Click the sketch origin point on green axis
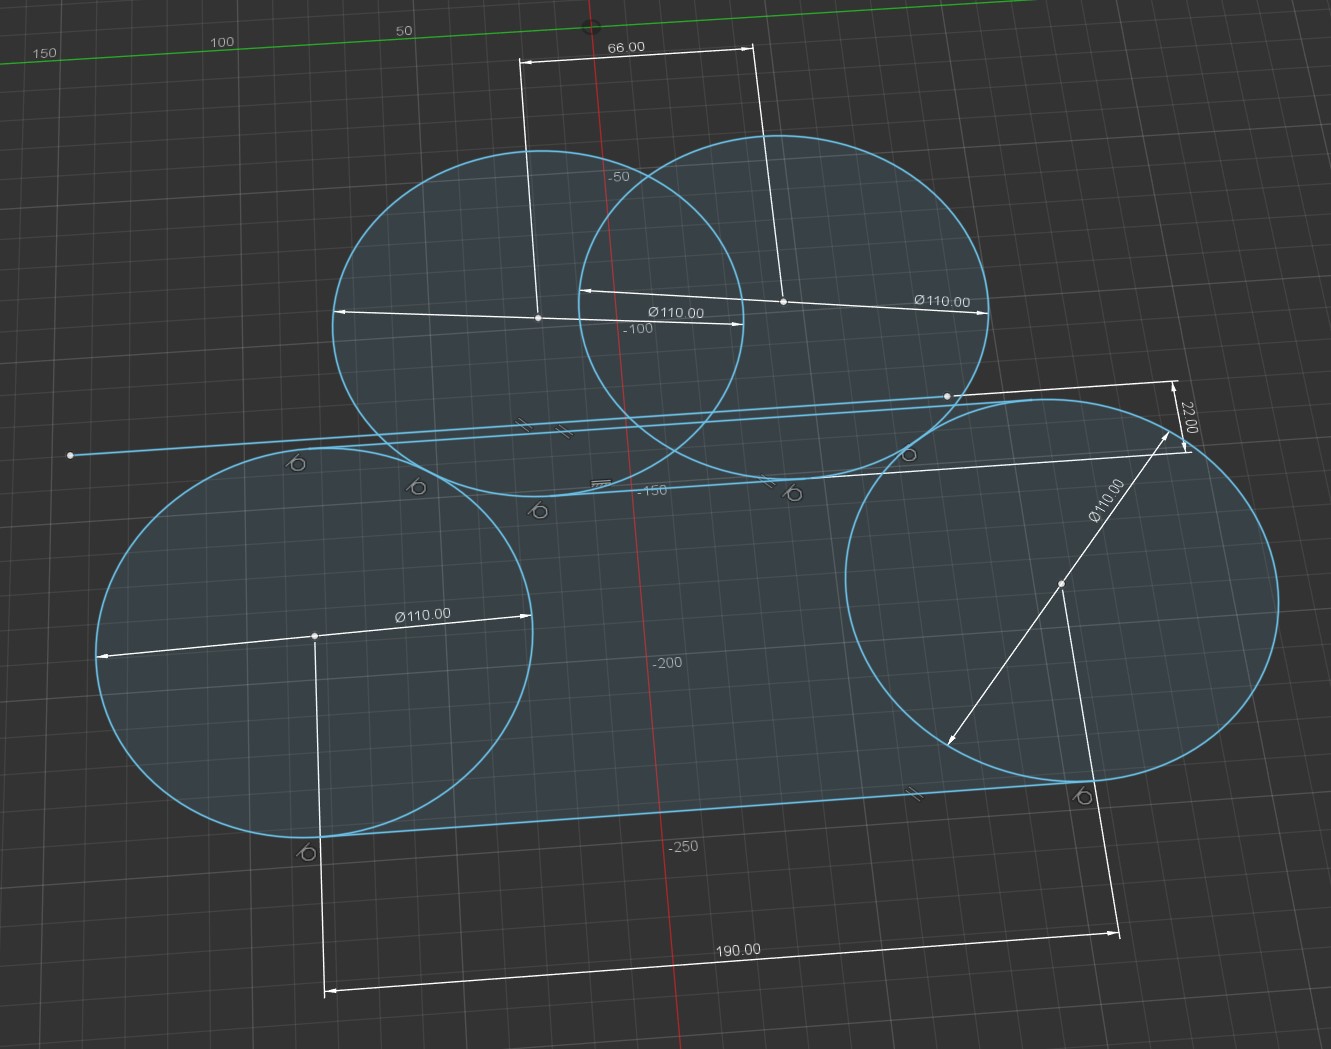The height and width of the screenshot is (1049, 1331). click(591, 28)
